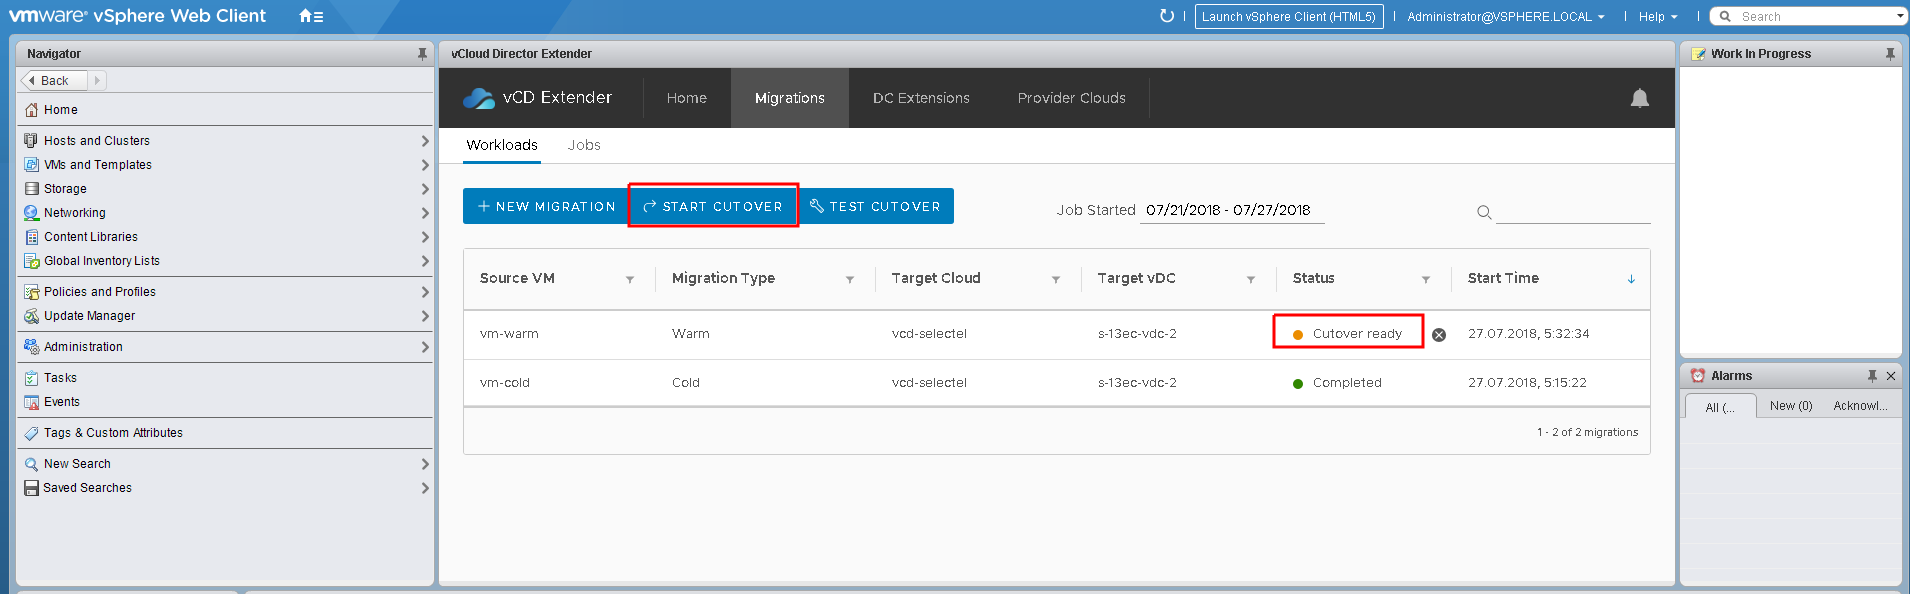Screen dimensions: 1910x594
Task: Click the migrations search magnifier icon
Action: coord(1484,212)
